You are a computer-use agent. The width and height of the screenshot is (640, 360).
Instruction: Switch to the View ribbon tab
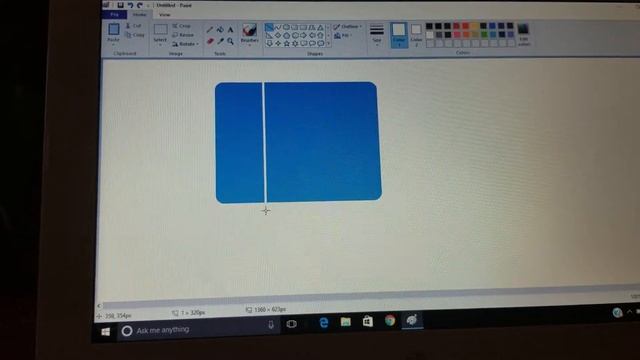[x=164, y=15]
